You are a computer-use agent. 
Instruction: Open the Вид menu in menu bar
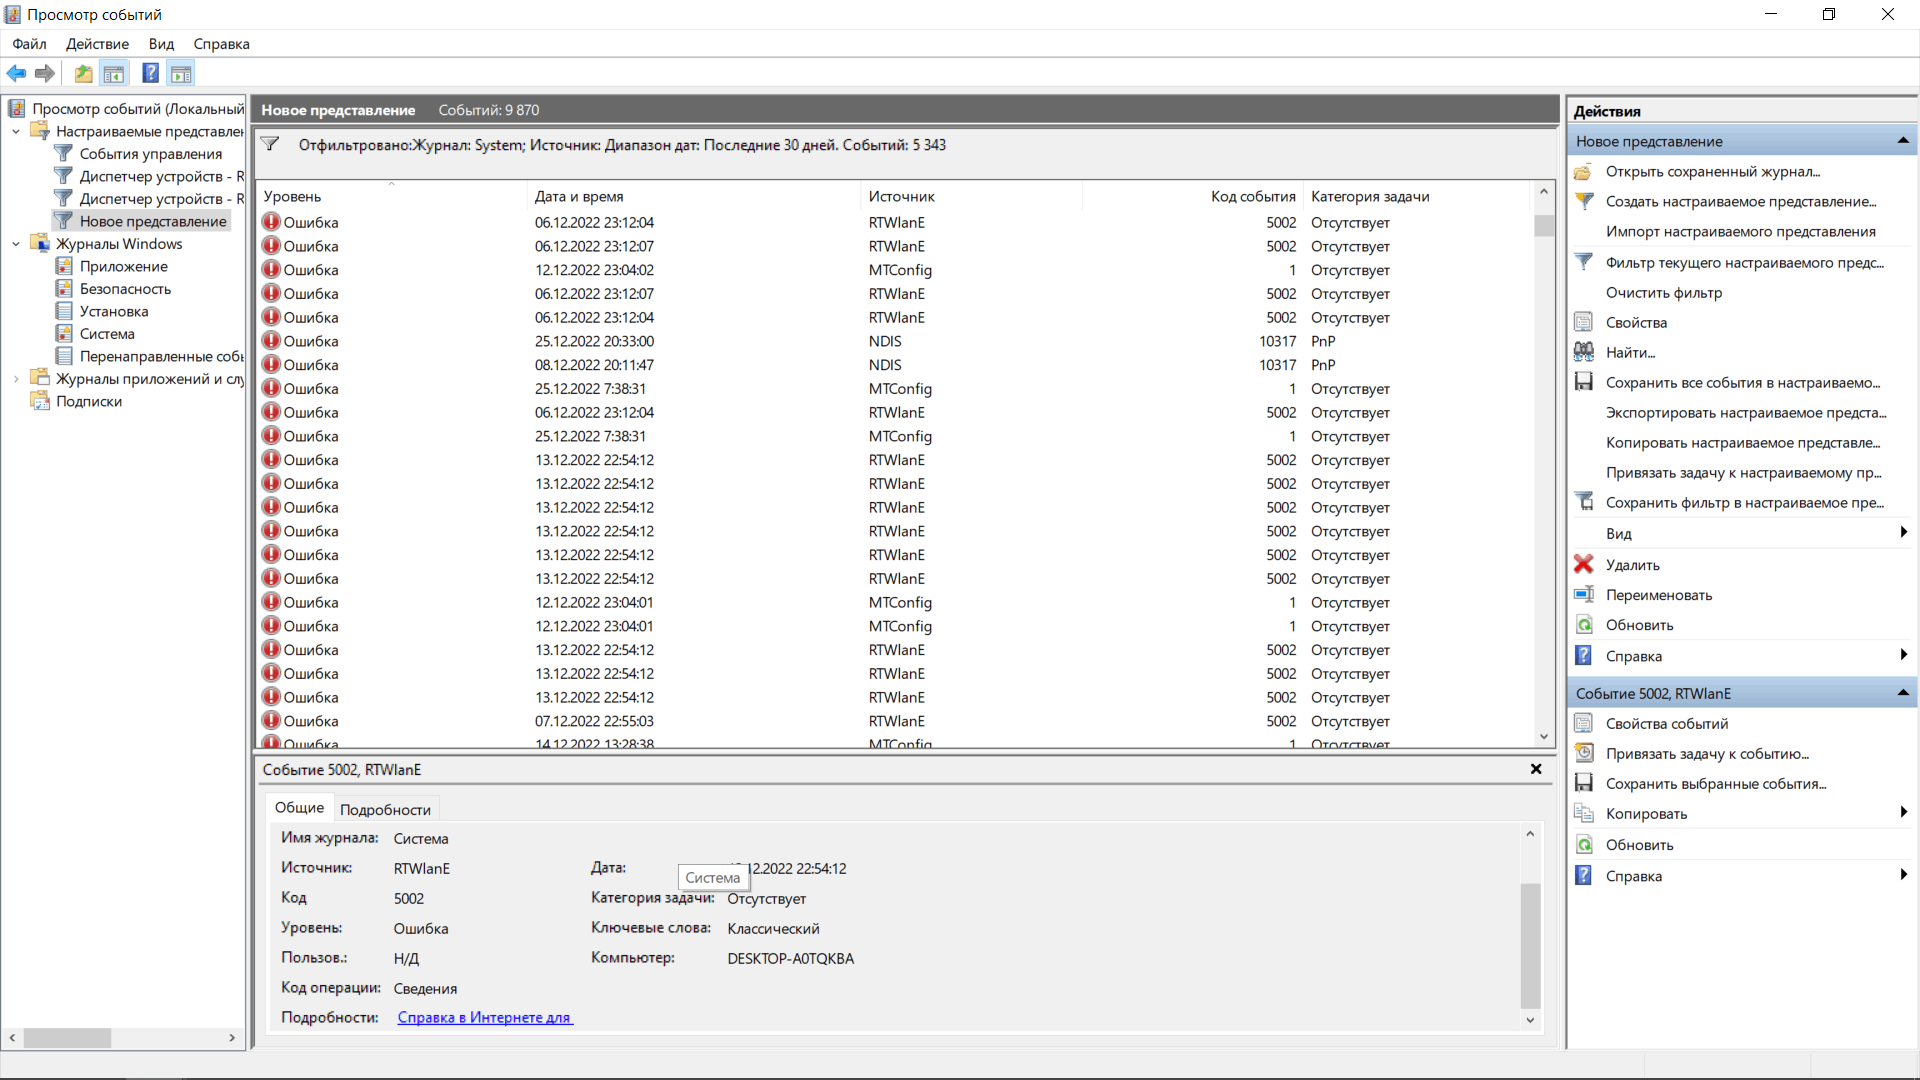tap(161, 44)
